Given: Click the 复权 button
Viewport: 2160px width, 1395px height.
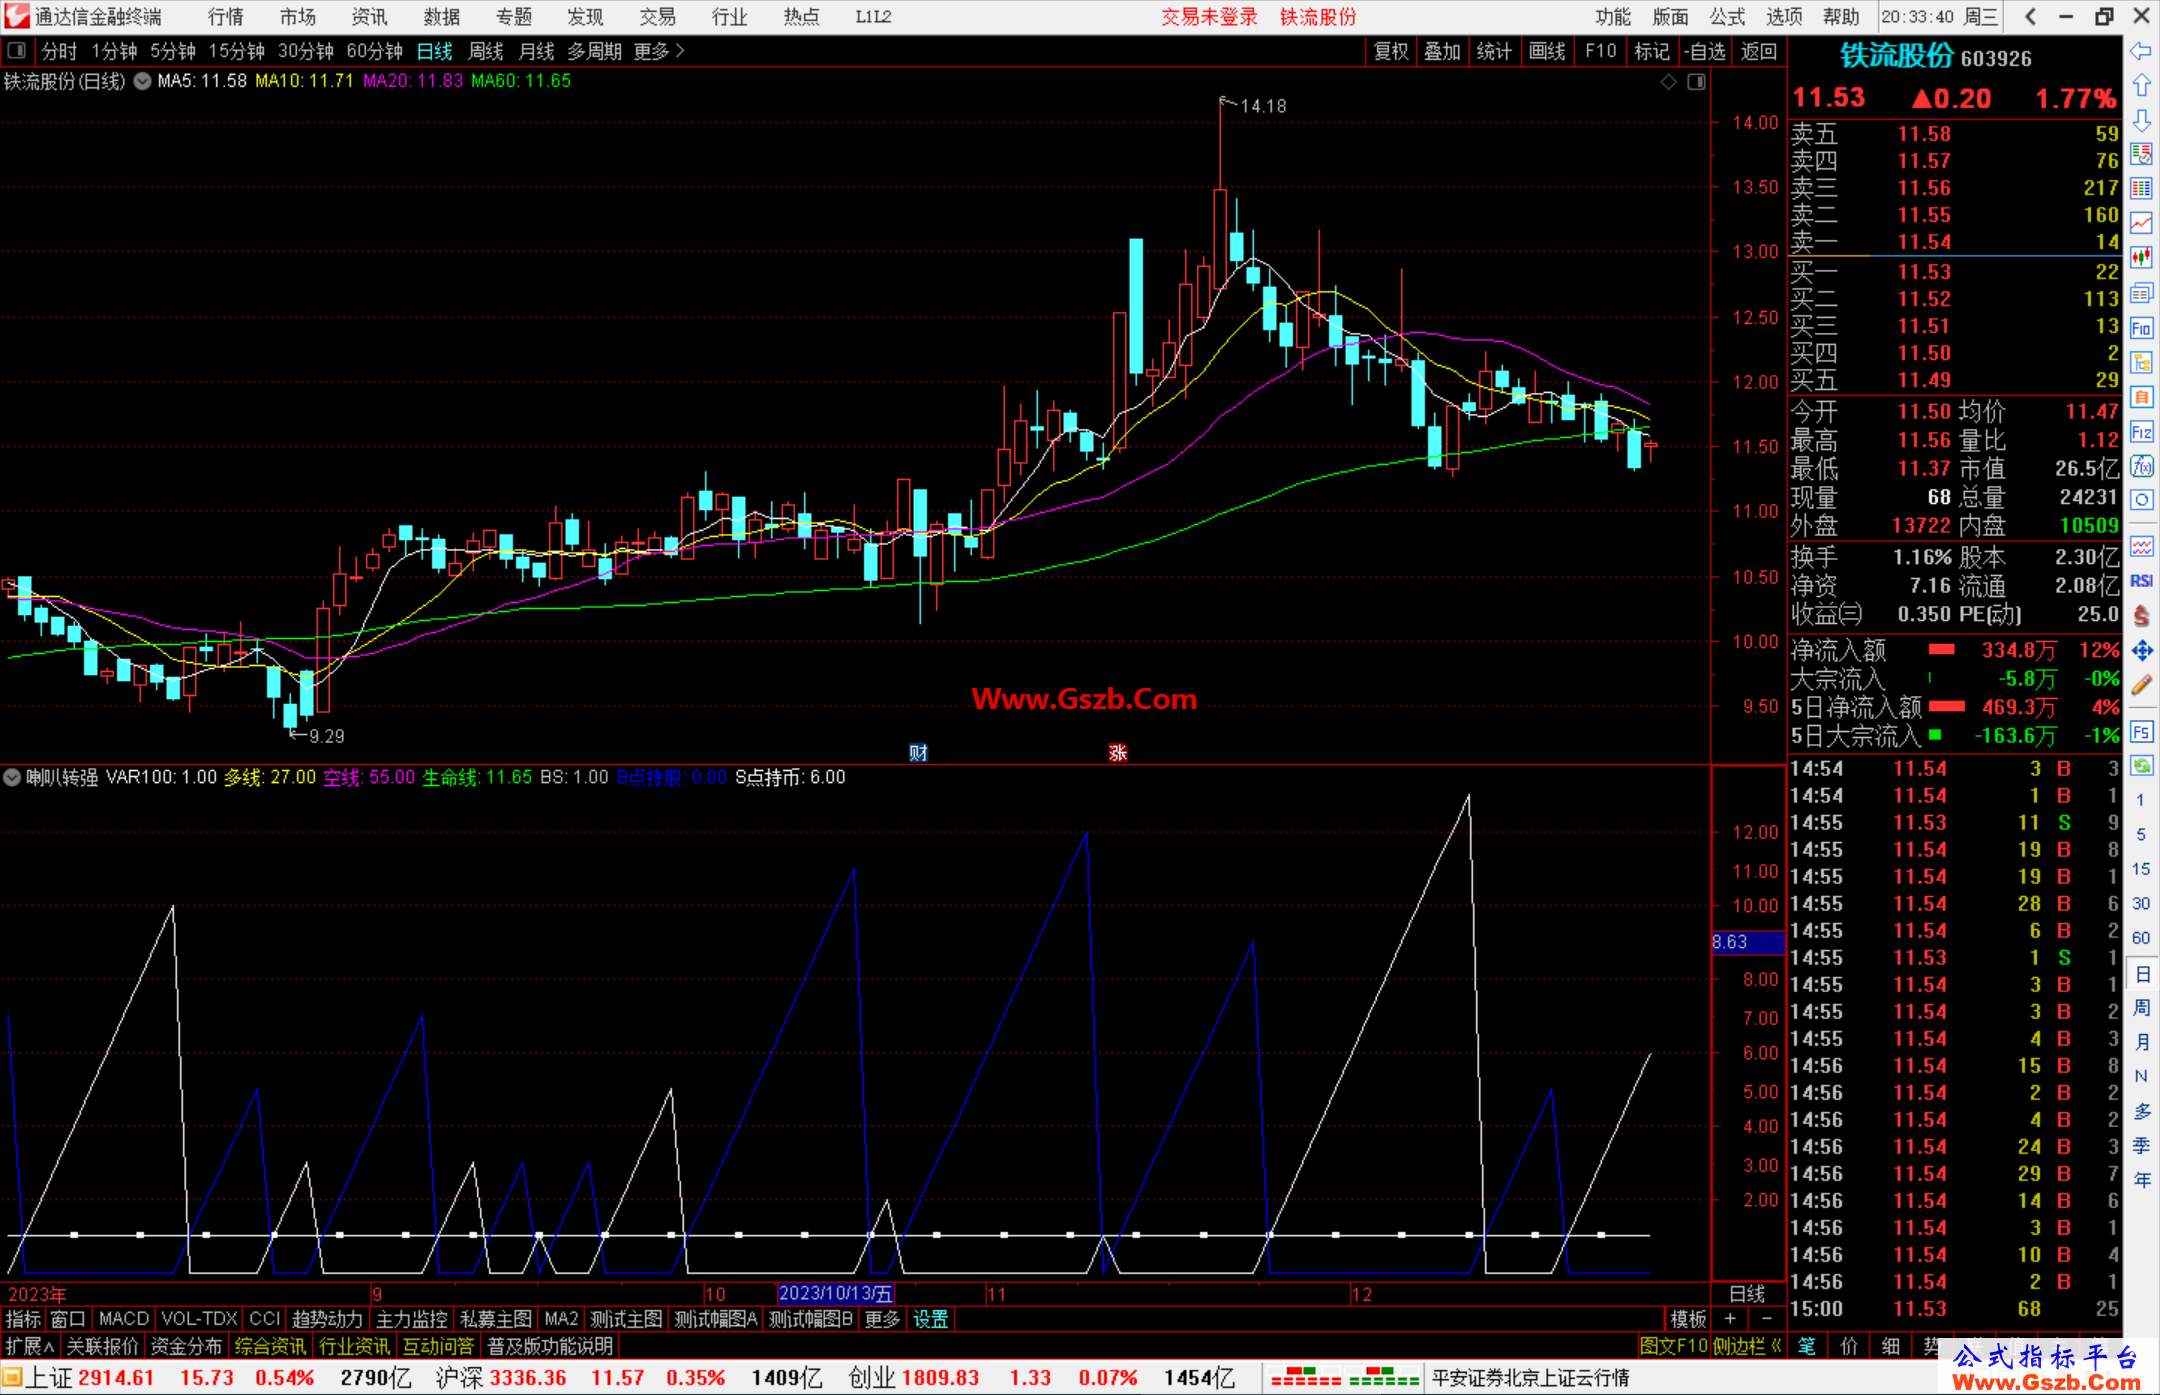Looking at the screenshot, I should click(x=1391, y=51).
